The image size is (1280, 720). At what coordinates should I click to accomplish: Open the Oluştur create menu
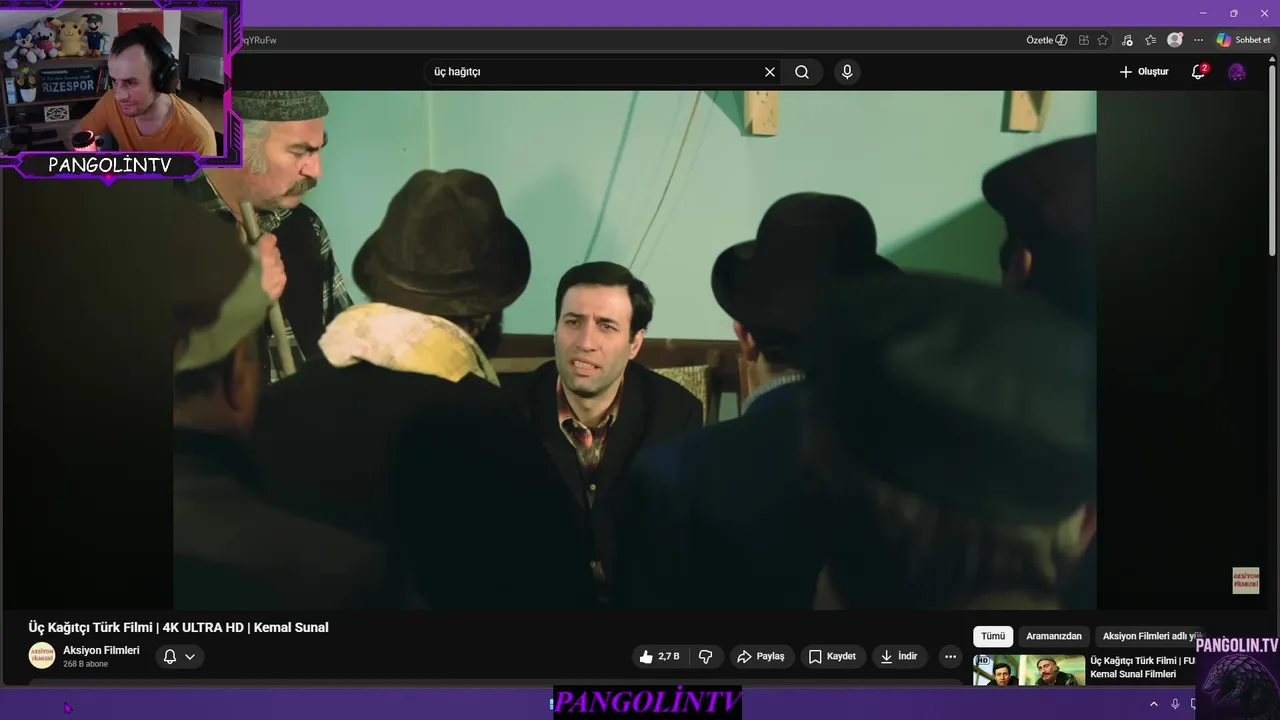(x=1144, y=72)
